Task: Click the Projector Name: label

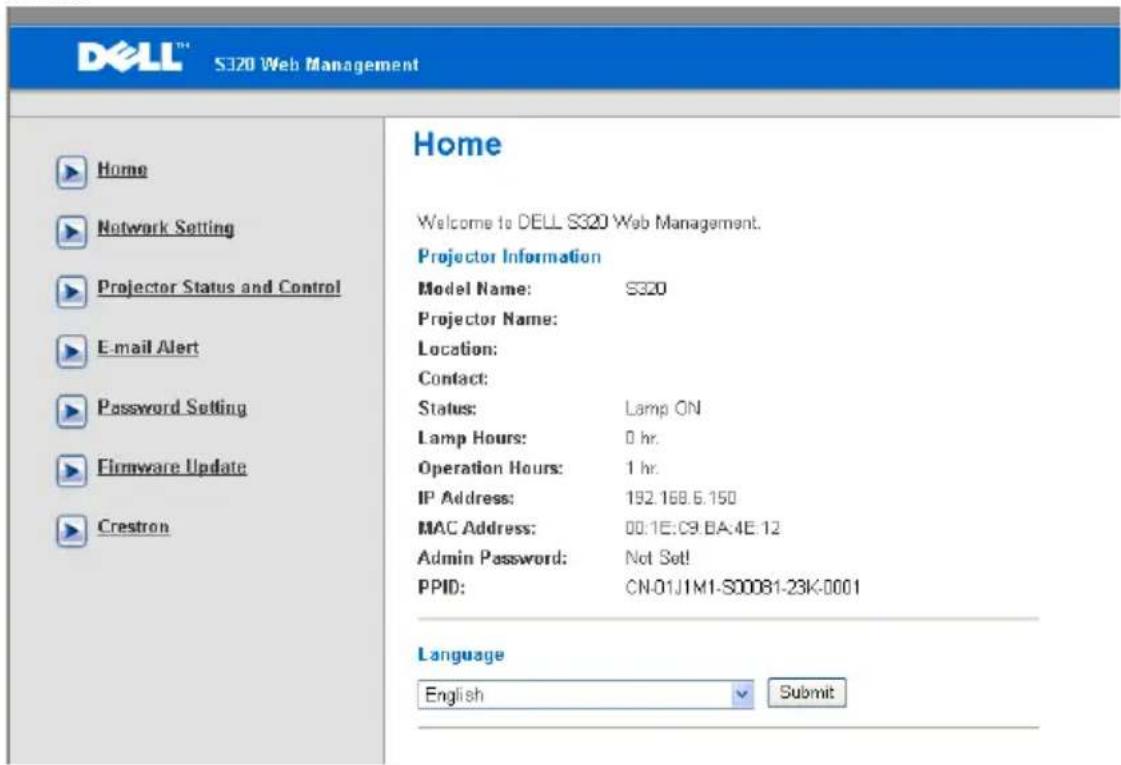Action: (x=488, y=319)
